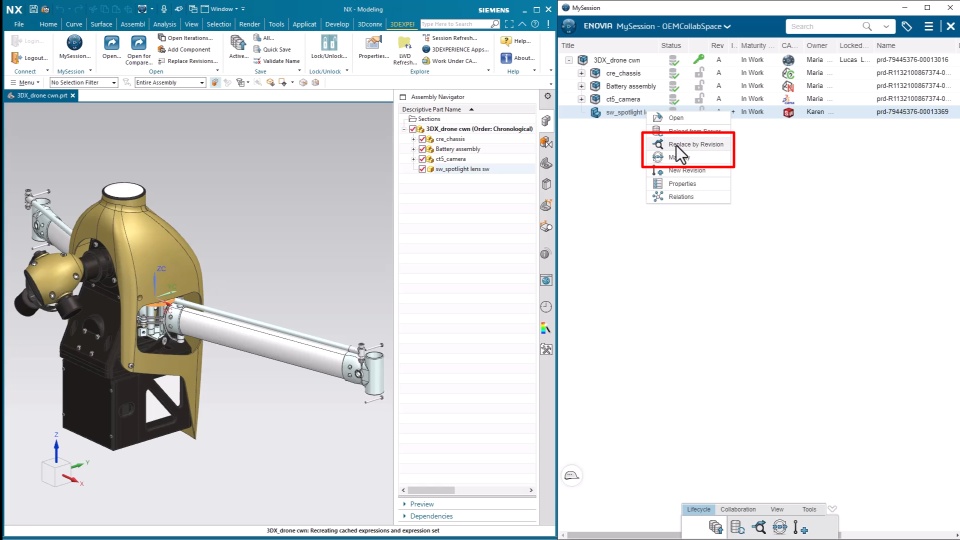Open the No Selection Filter dropdown
960x540 pixels.
83,82
